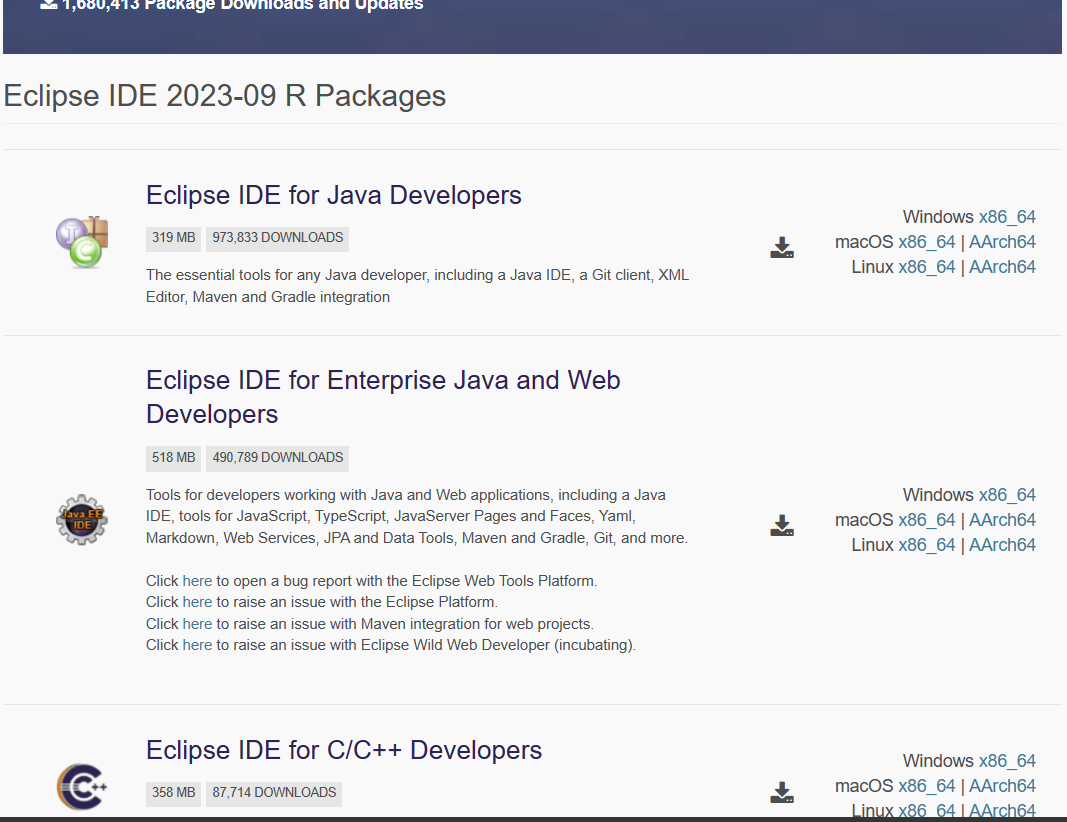Open Eclipse IDE for C/C++ Developers title
The height and width of the screenshot is (822, 1067).
pos(344,750)
